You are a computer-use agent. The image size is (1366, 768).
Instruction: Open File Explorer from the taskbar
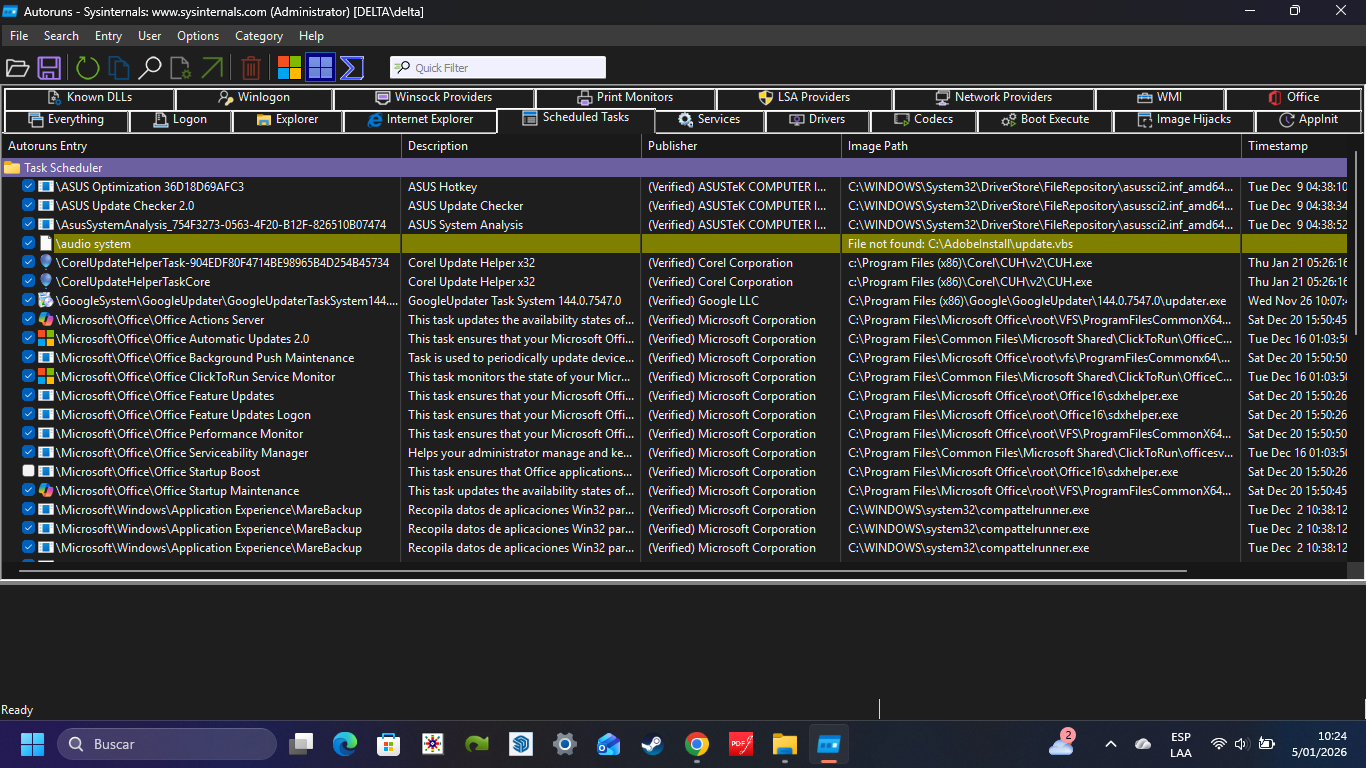pyautogui.click(x=785, y=744)
